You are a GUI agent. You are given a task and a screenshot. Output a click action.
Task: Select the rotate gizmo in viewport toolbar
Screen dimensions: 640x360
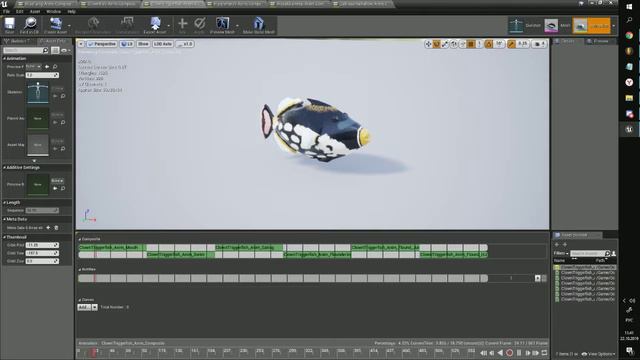coord(436,44)
